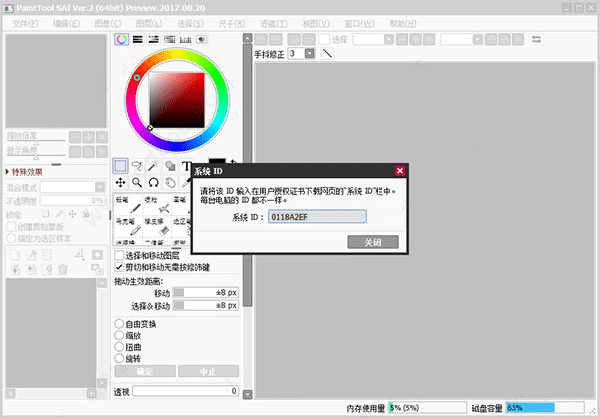Click the new layer icon
600x418 pixels.
[15, 255]
